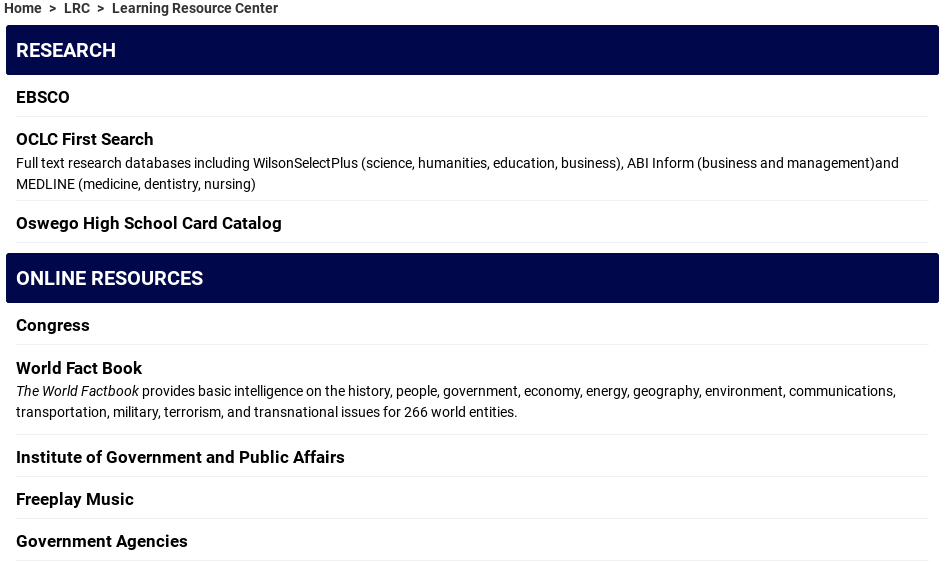Select the Learning Resource Center breadcrumb

[195, 9]
